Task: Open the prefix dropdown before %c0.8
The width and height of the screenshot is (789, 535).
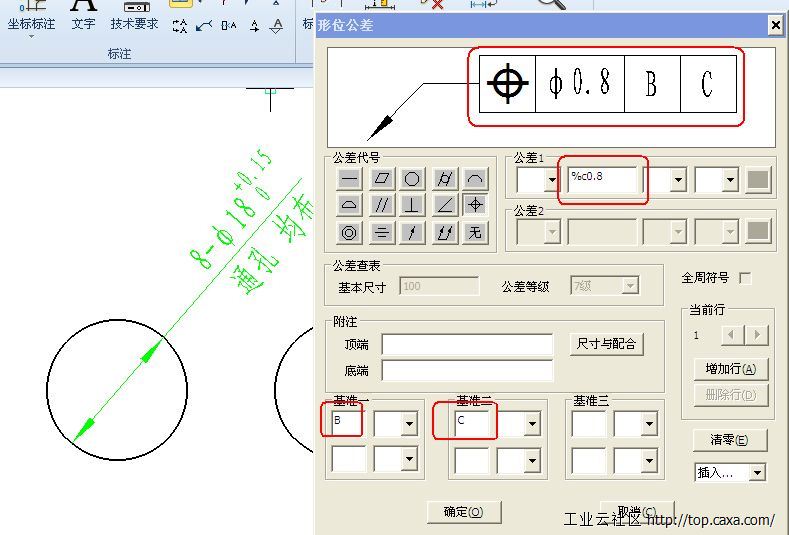Action: (x=553, y=180)
